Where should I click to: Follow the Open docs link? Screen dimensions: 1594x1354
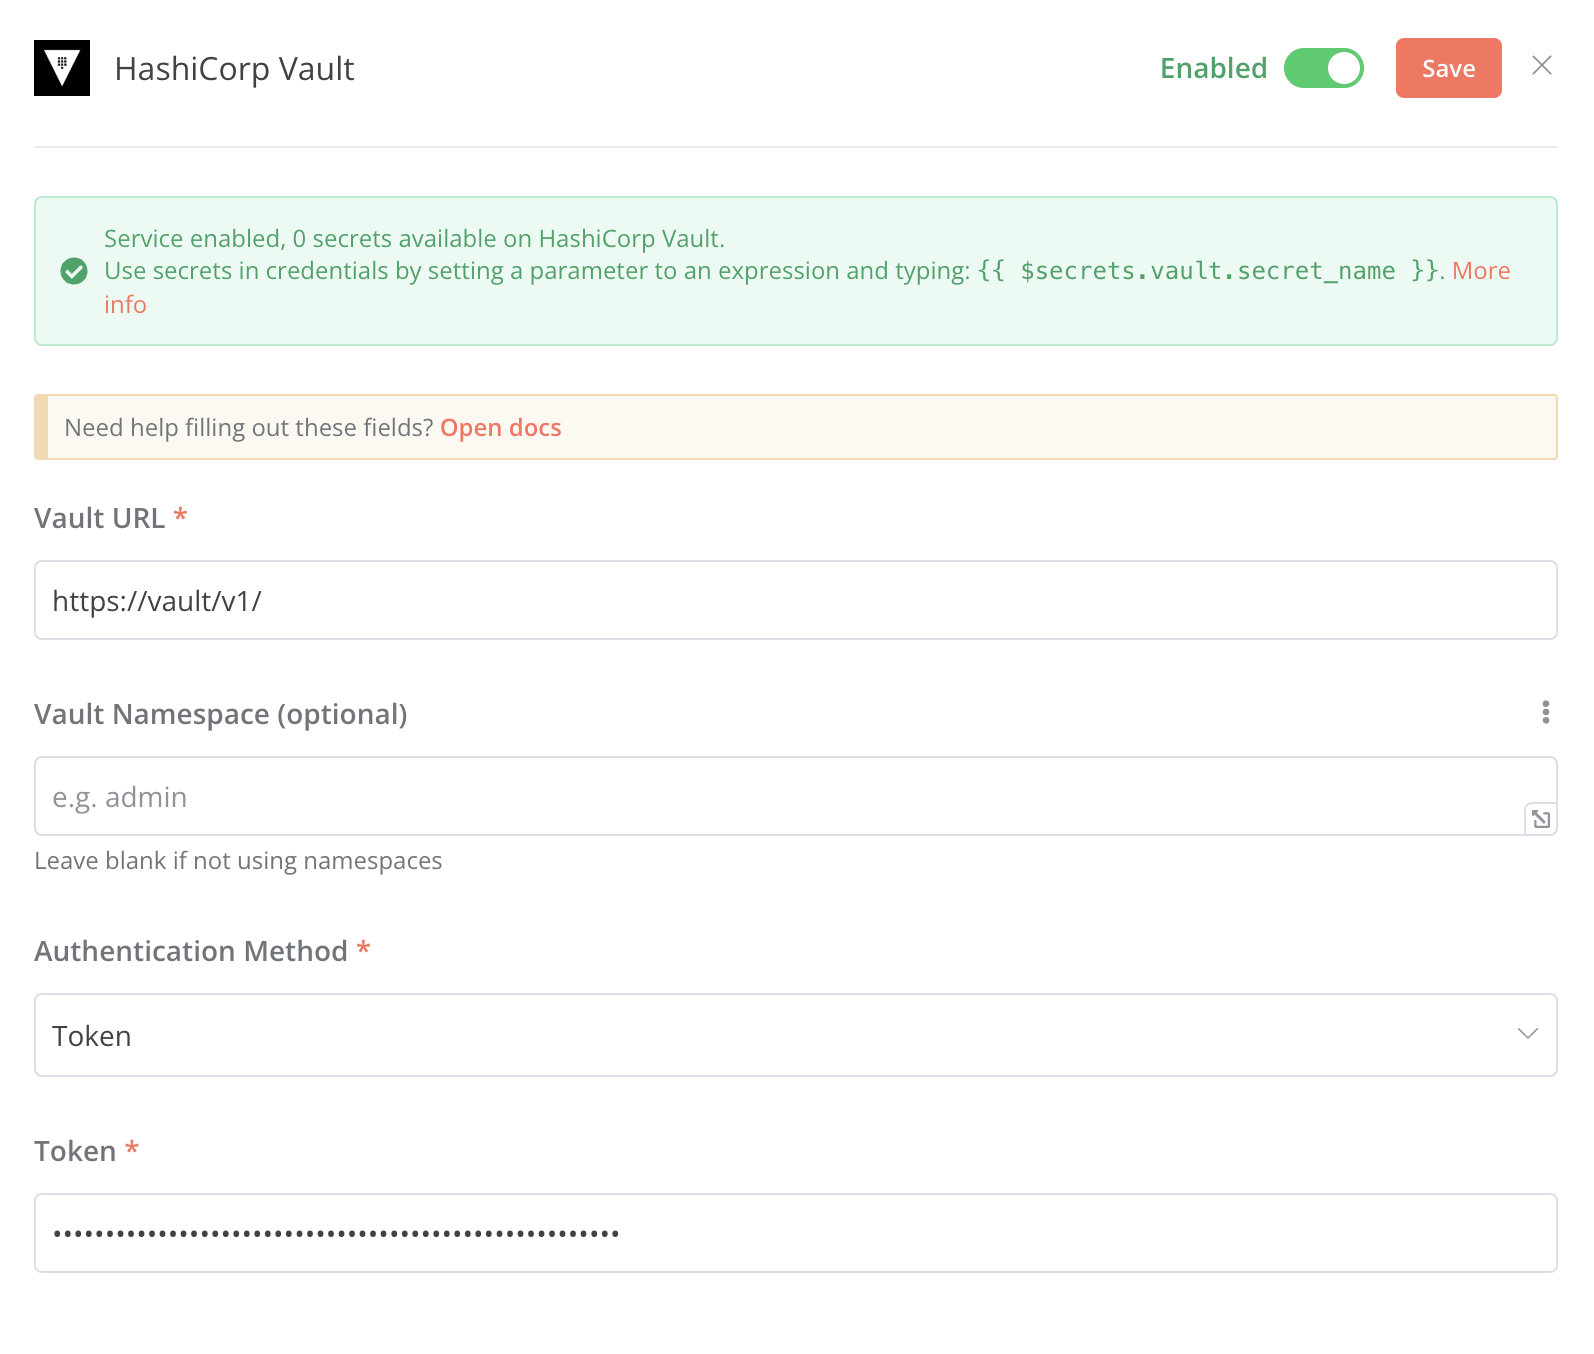[501, 427]
